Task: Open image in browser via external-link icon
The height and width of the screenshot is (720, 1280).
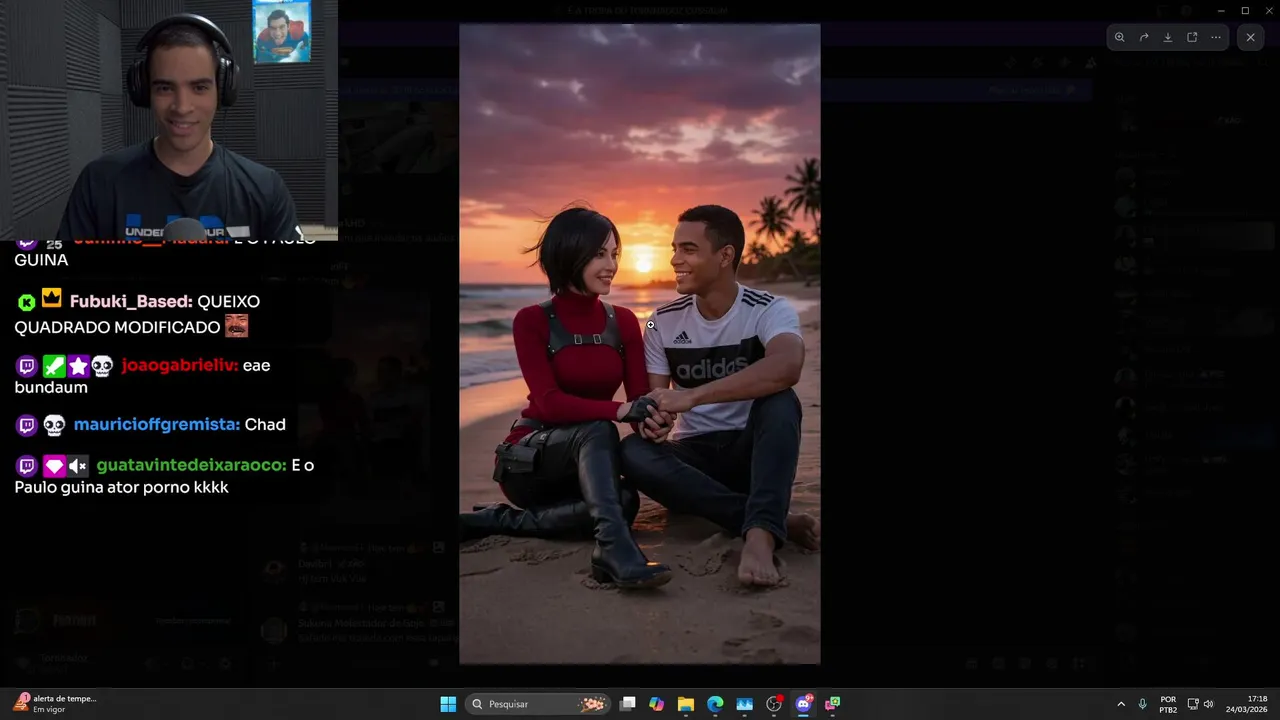Action: tap(1192, 37)
